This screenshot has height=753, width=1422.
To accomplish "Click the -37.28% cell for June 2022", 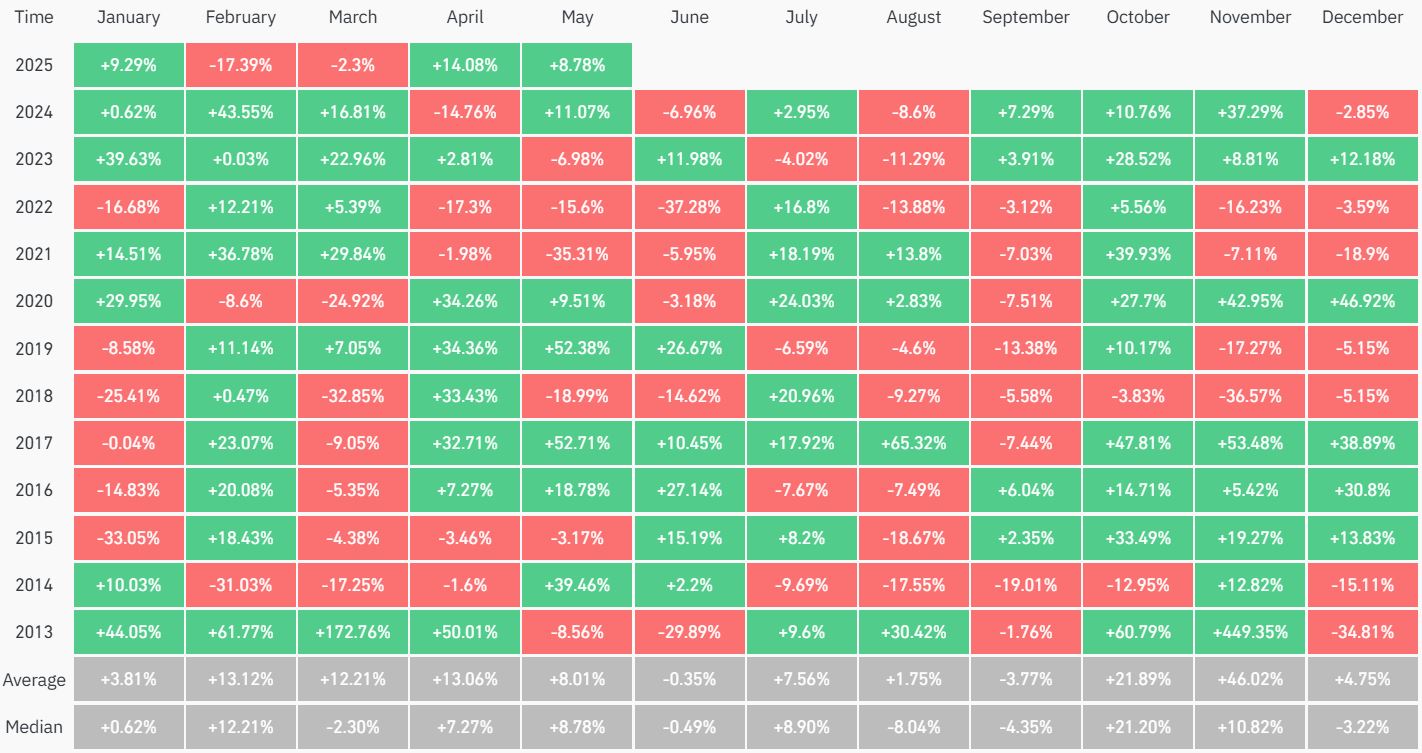I will click(x=689, y=207).
